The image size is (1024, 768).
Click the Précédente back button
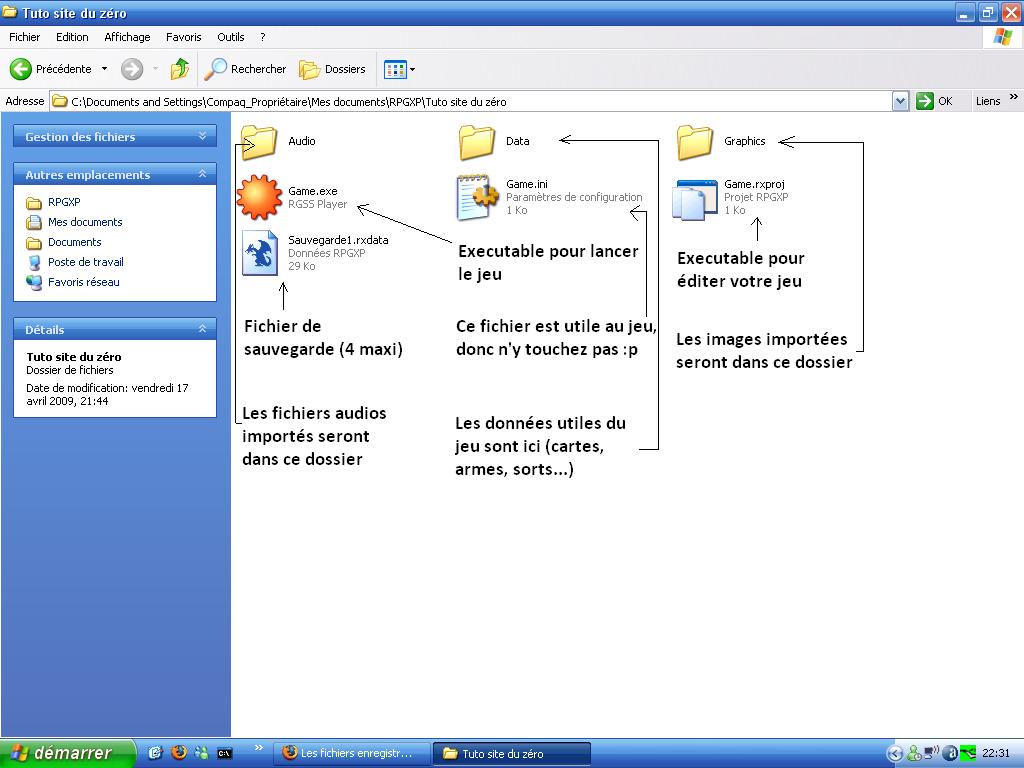[x=50, y=69]
